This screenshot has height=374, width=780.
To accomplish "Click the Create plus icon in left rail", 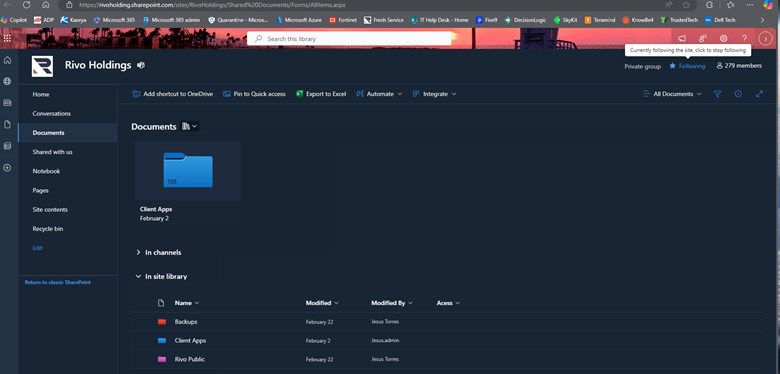I will [7, 168].
